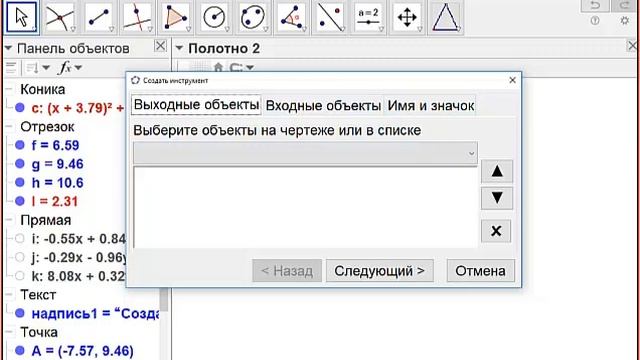Select the Slider a=2 tool
Image resolution: width=640 pixels, height=360 pixels.
point(368,17)
